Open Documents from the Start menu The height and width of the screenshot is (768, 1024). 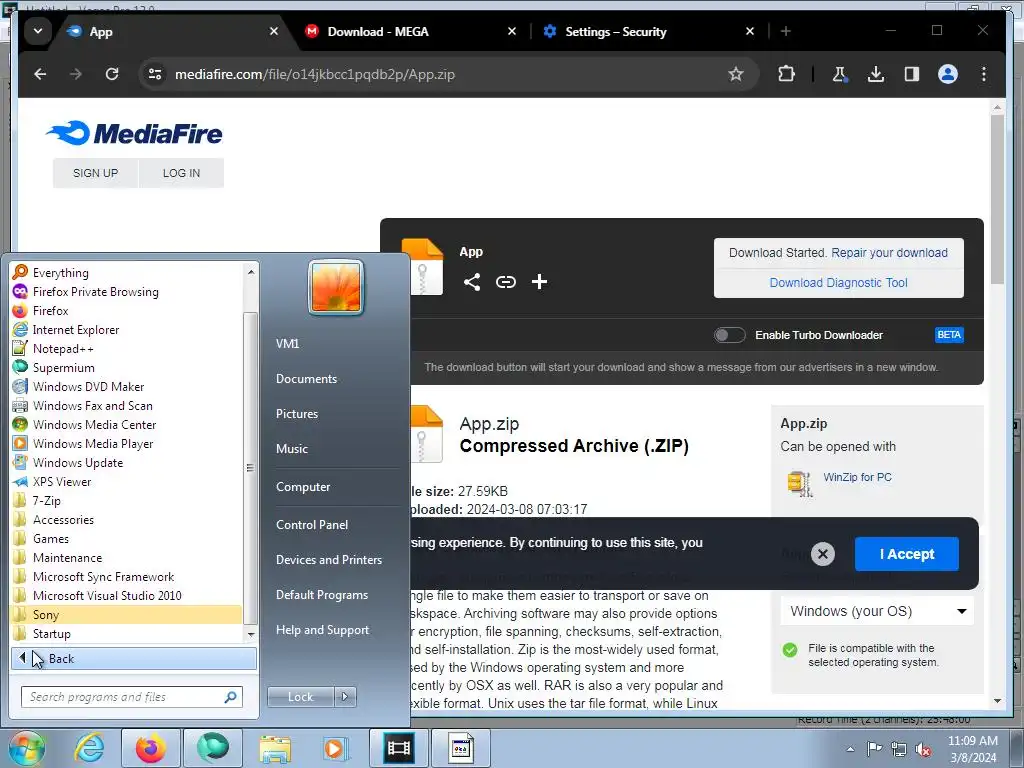[x=306, y=379]
